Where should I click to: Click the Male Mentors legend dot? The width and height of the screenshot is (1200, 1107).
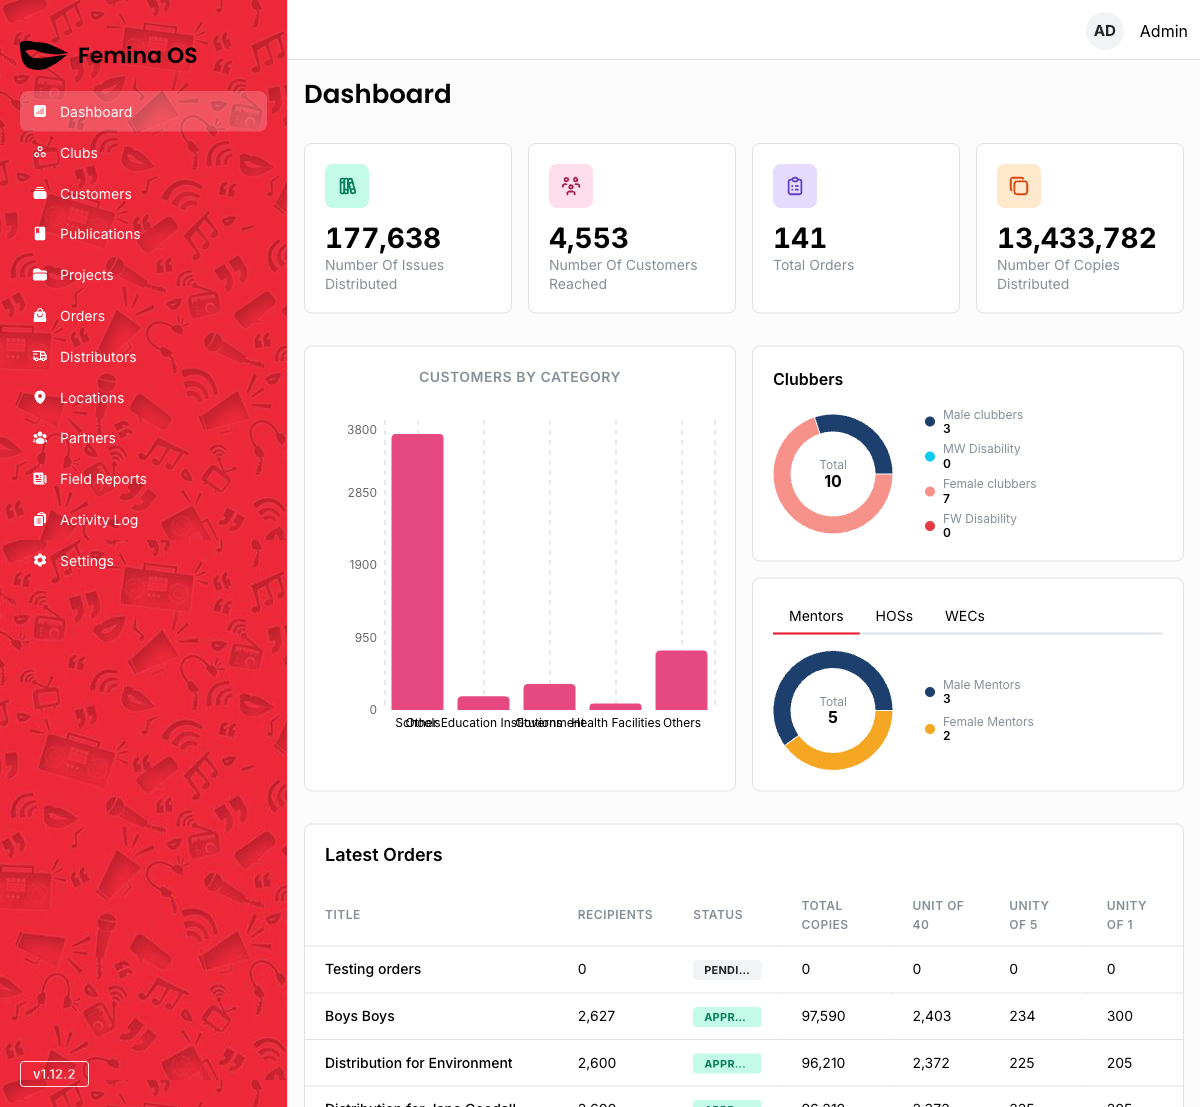[930, 692]
